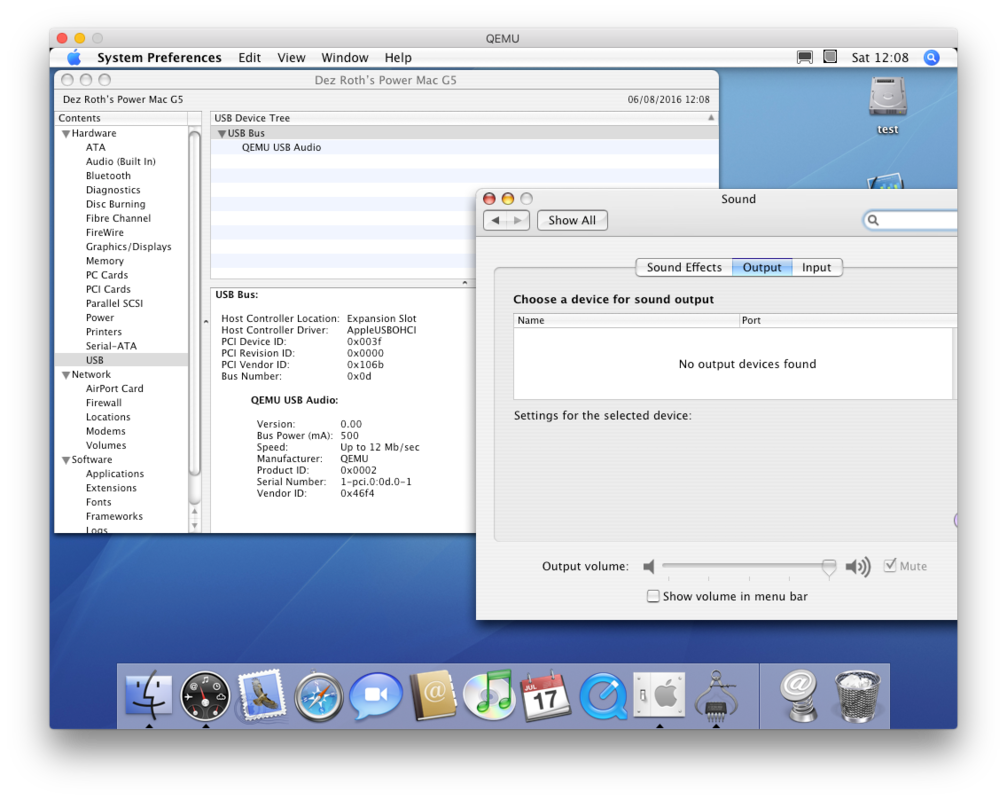Open the View menu
The height and width of the screenshot is (800, 1007).
coord(291,58)
